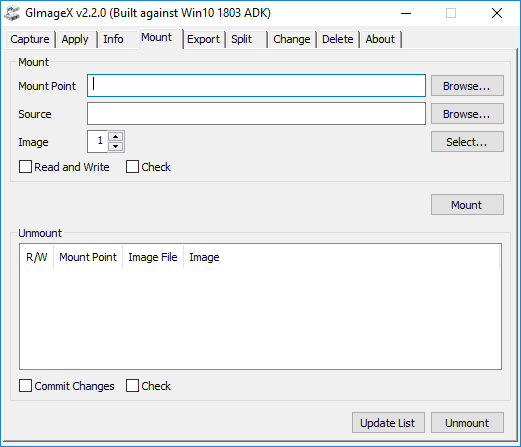This screenshot has height=447, width=521.
Task: Tick the Check box under Mount
Action: (x=132, y=167)
